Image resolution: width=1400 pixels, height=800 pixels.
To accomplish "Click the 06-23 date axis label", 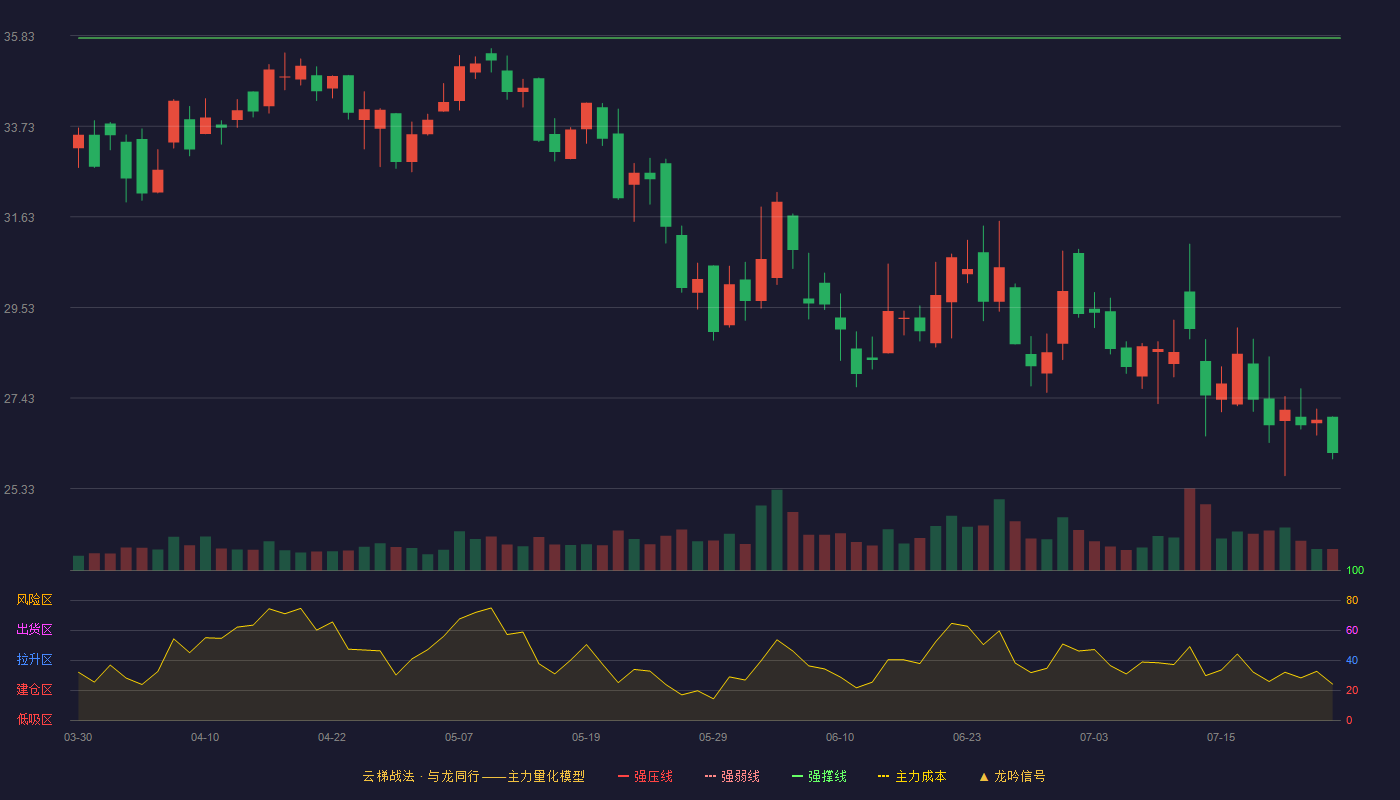I will pyautogui.click(x=967, y=737).
